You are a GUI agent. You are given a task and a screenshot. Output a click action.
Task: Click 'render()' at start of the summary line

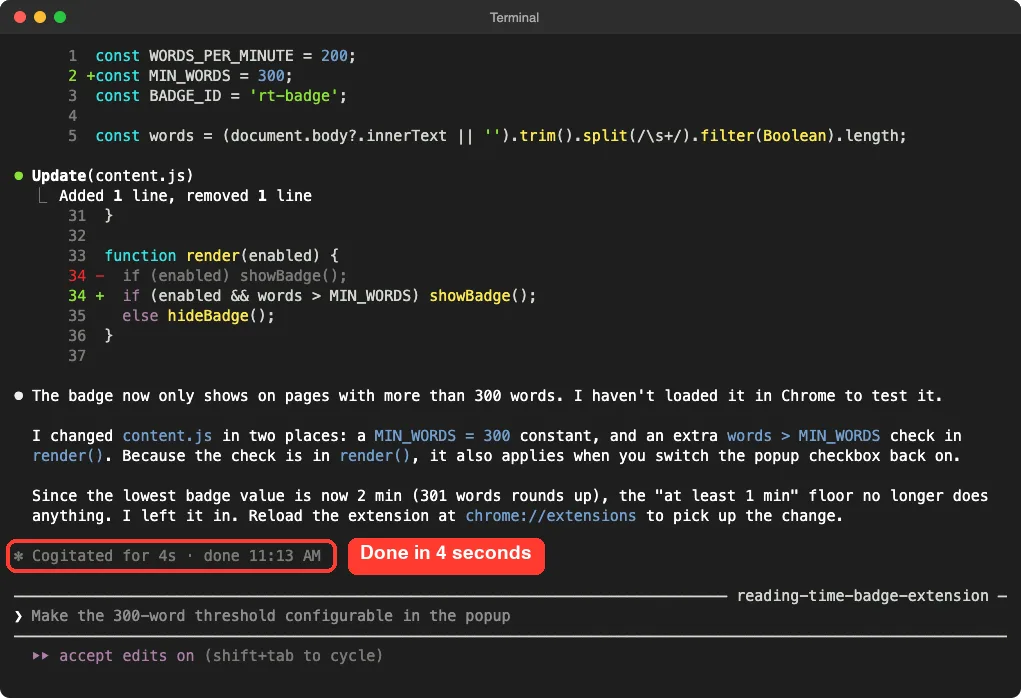click(x=68, y=456)
